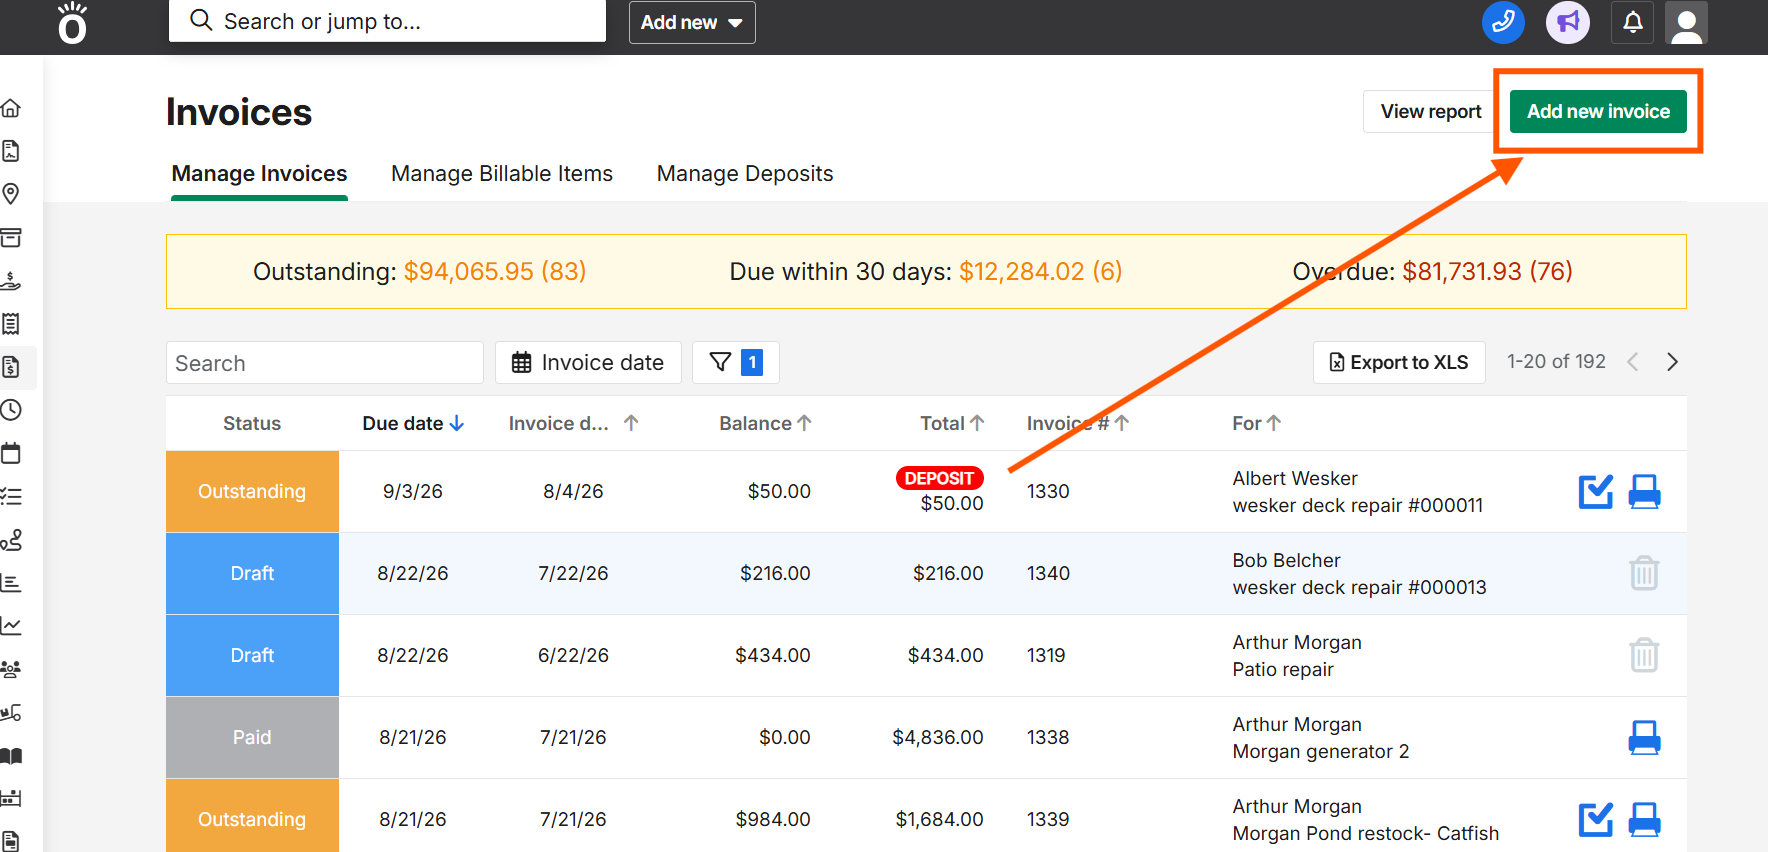Select the invoices dollar-document sidebar icon
The width and height of the screenshot is (1768, 852).
tap(11, 367)
